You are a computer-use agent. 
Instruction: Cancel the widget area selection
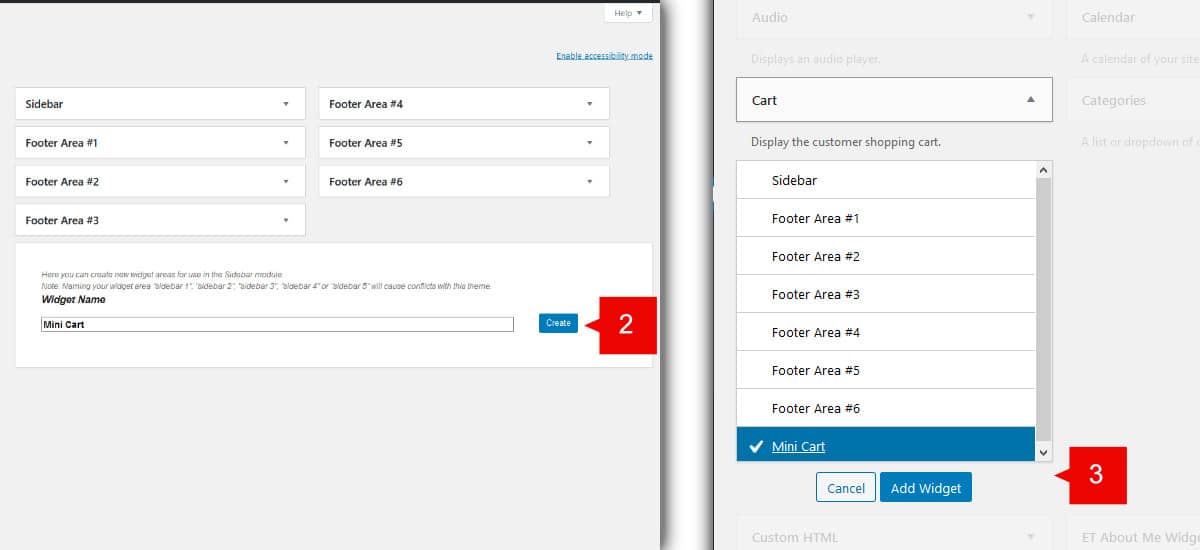tap(846, 488)
